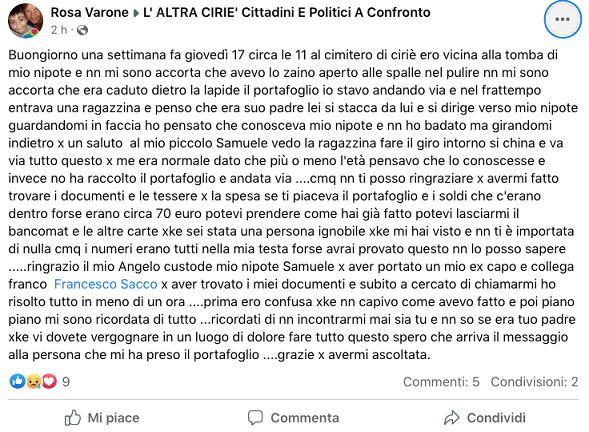Click the speech bubble icon beside Commenta

(x=255, y=418)
